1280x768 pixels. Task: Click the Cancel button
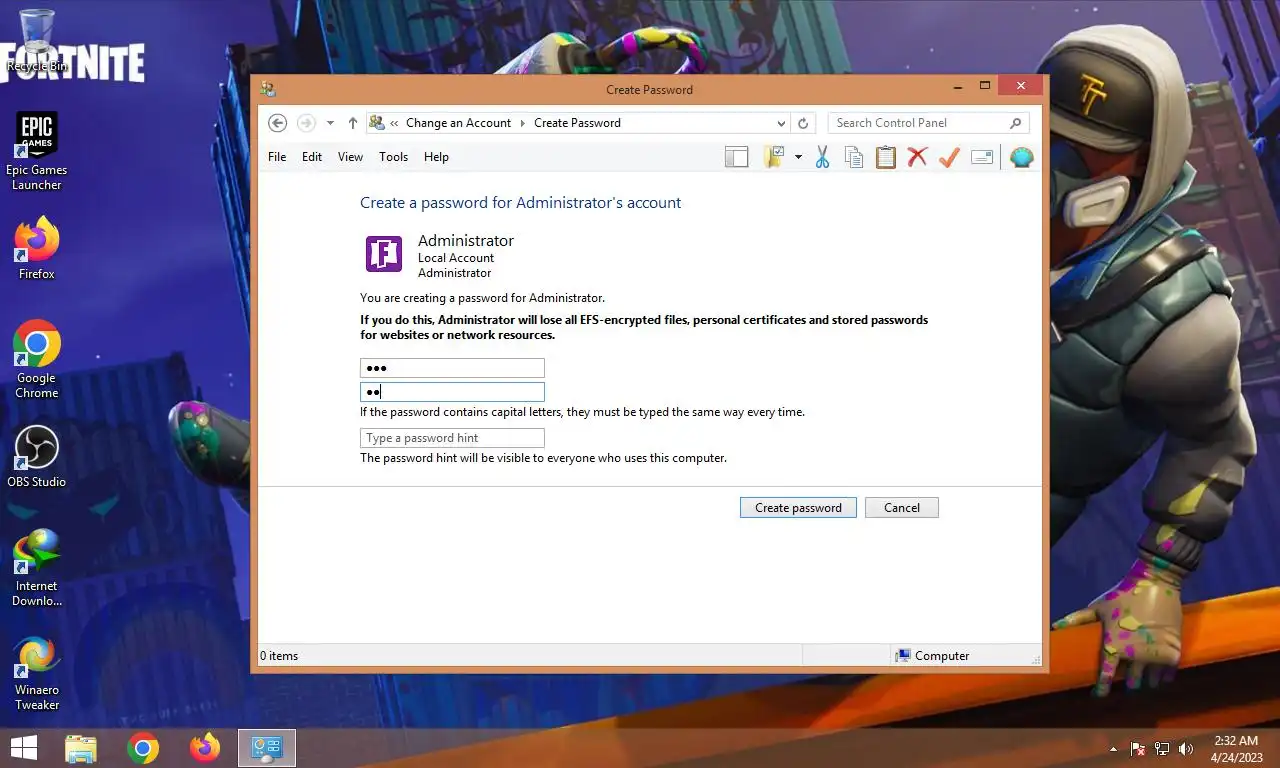coord(902,508)
